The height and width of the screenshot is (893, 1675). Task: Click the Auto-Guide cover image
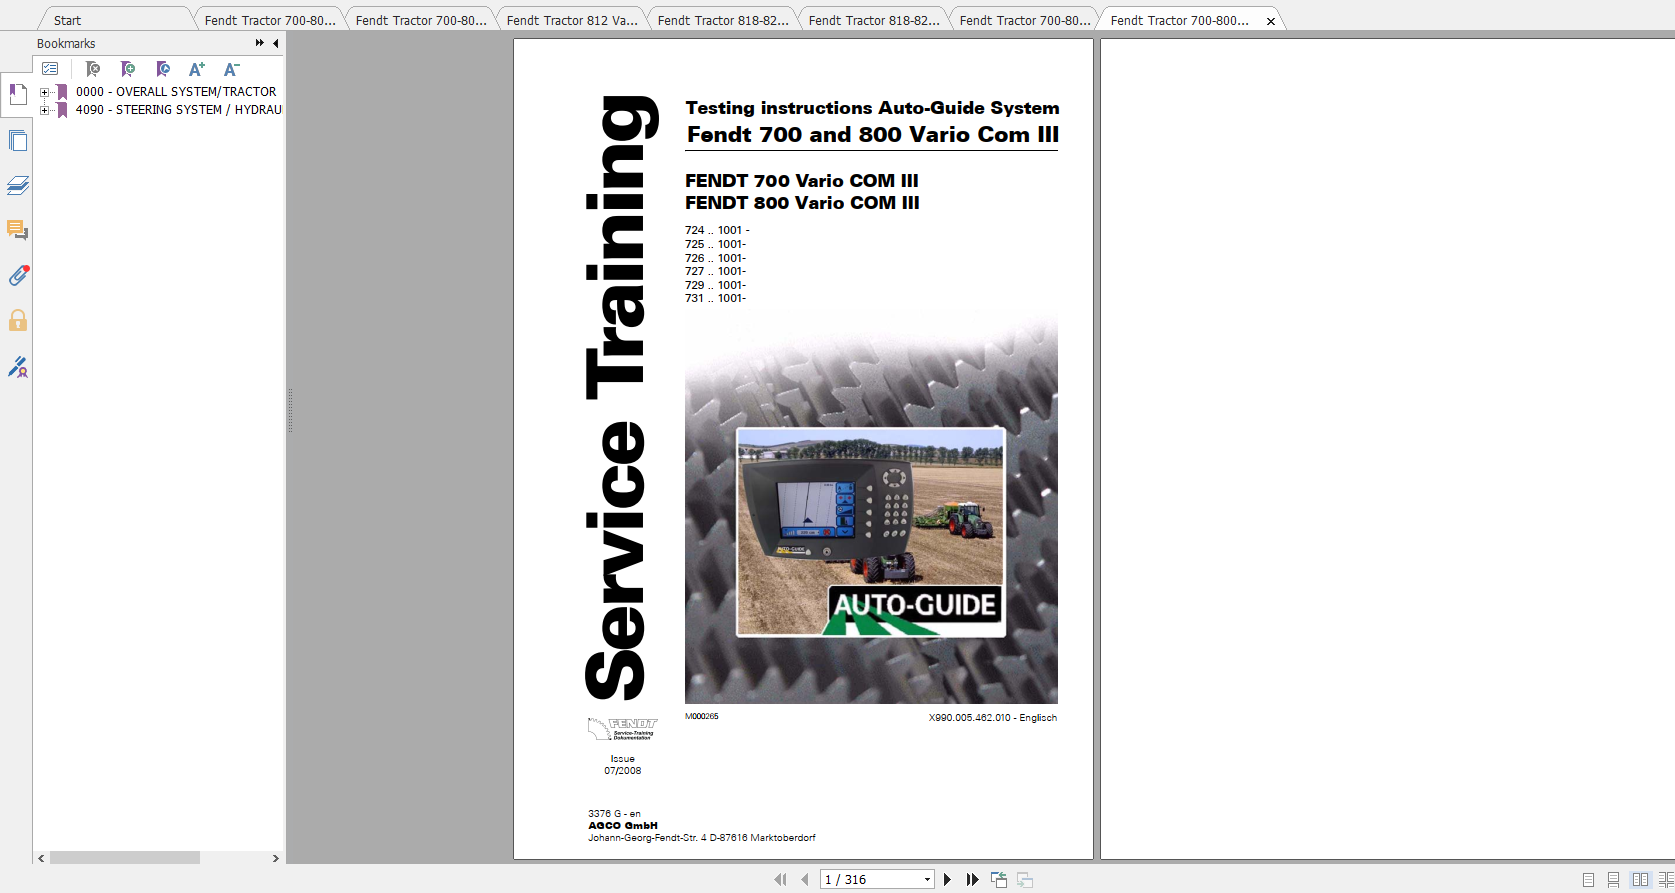tap(871, 532)
